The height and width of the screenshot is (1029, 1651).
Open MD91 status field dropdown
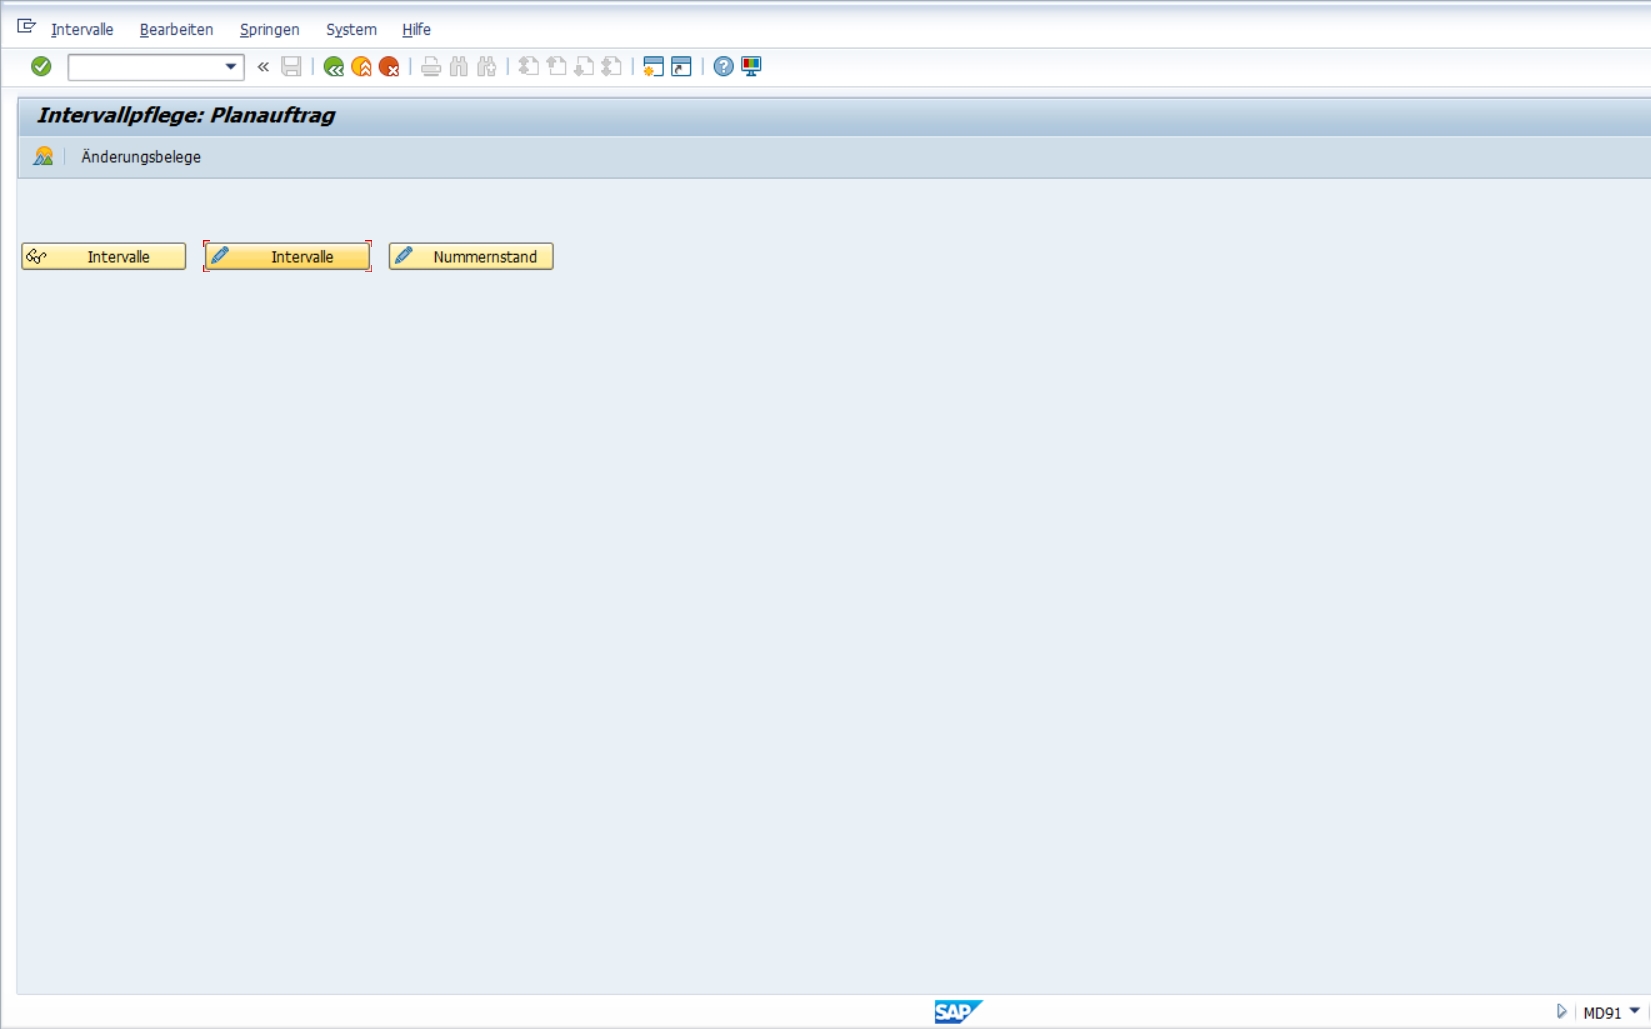(1635, 1011)
